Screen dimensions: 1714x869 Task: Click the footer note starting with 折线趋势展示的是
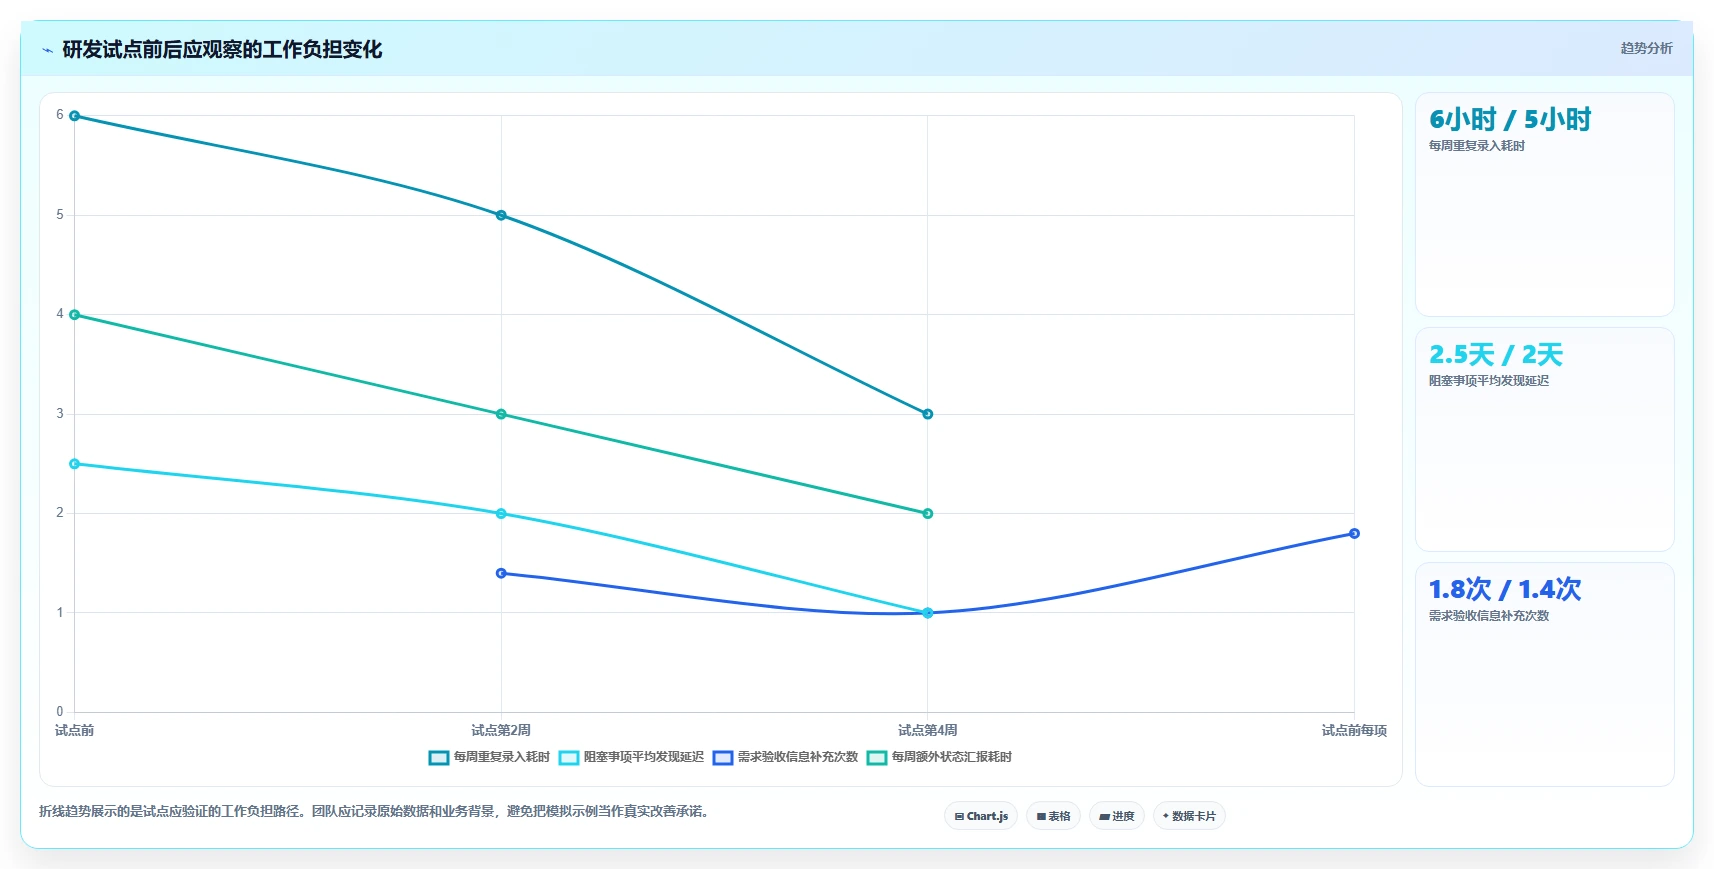pyautogui.click(x=375, y=811)
